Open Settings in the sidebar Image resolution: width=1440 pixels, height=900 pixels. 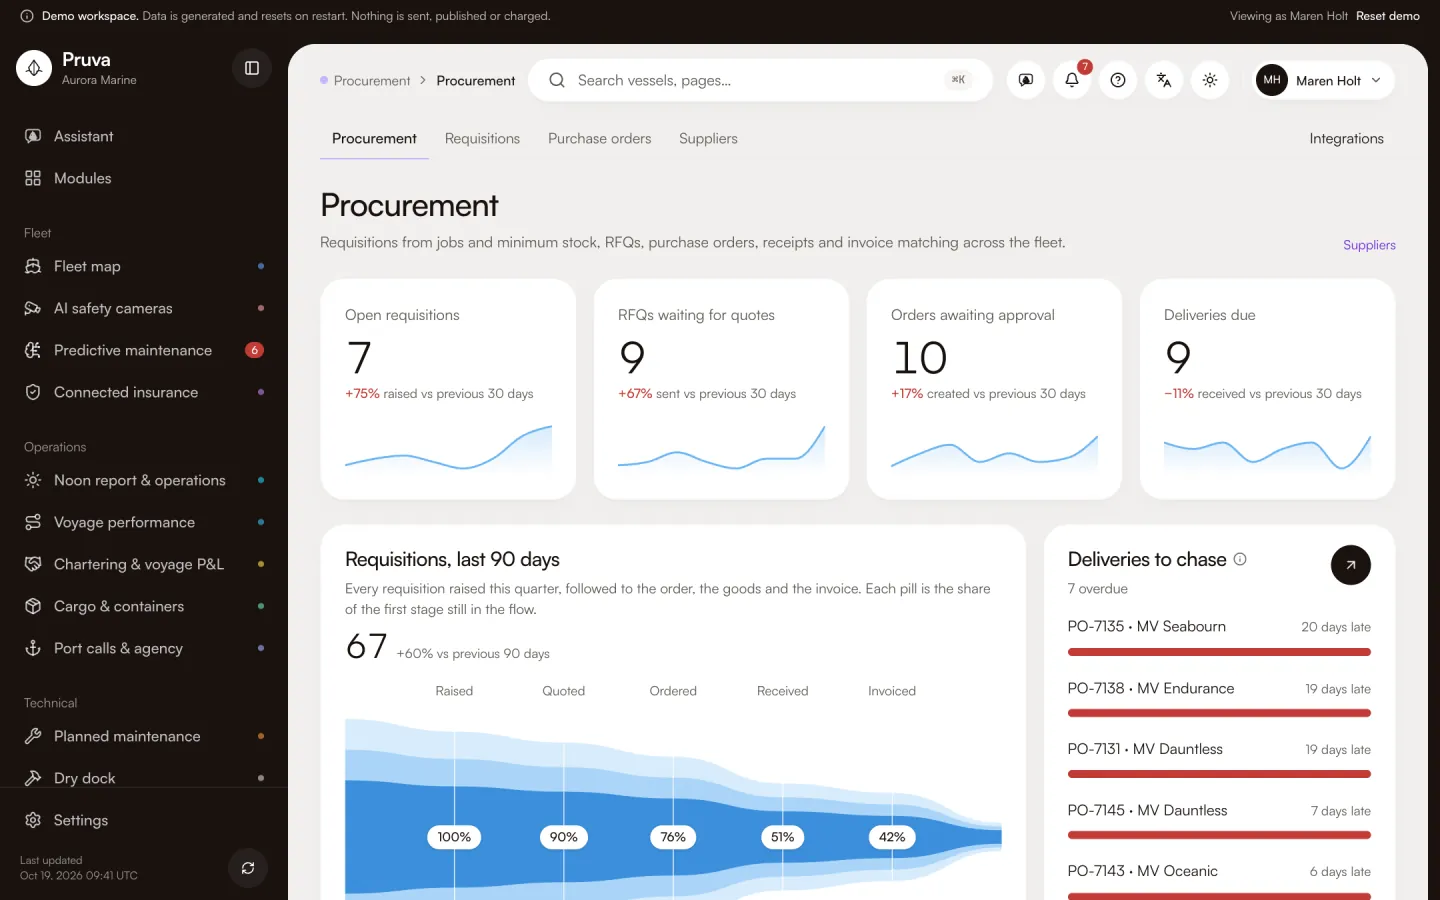tap(144, 820)
